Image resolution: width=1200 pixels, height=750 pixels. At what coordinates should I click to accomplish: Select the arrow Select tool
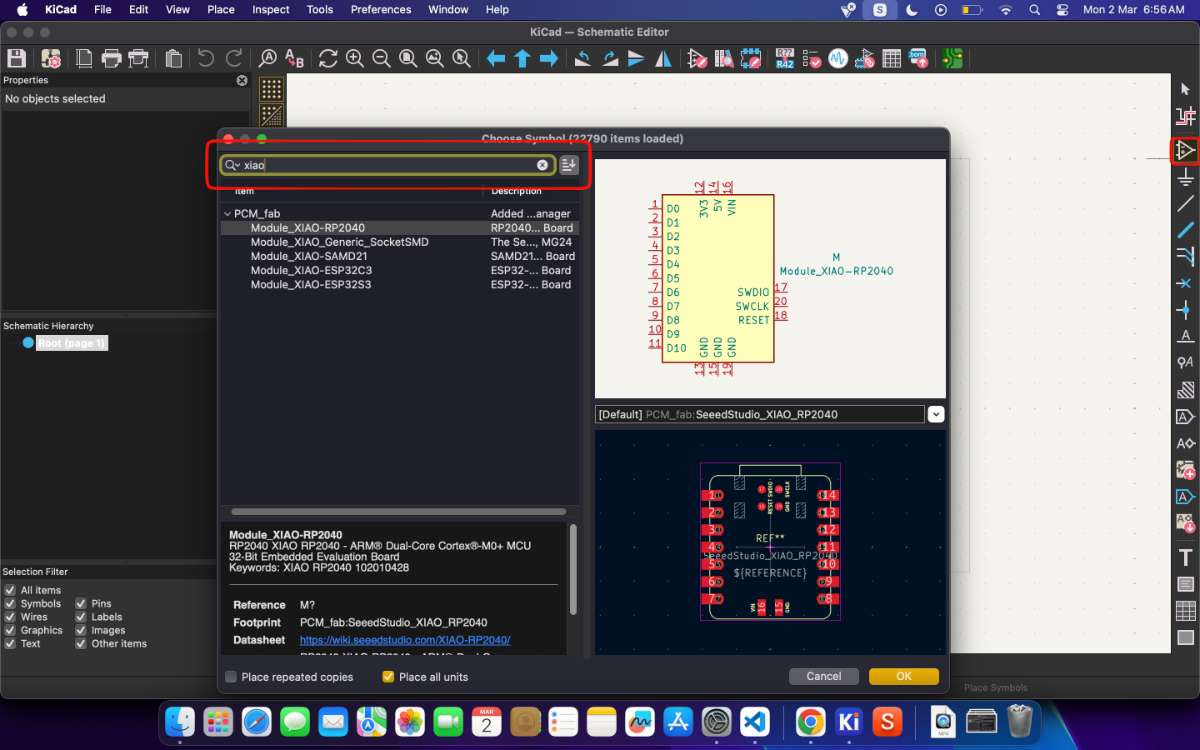tap(1186, 89)
